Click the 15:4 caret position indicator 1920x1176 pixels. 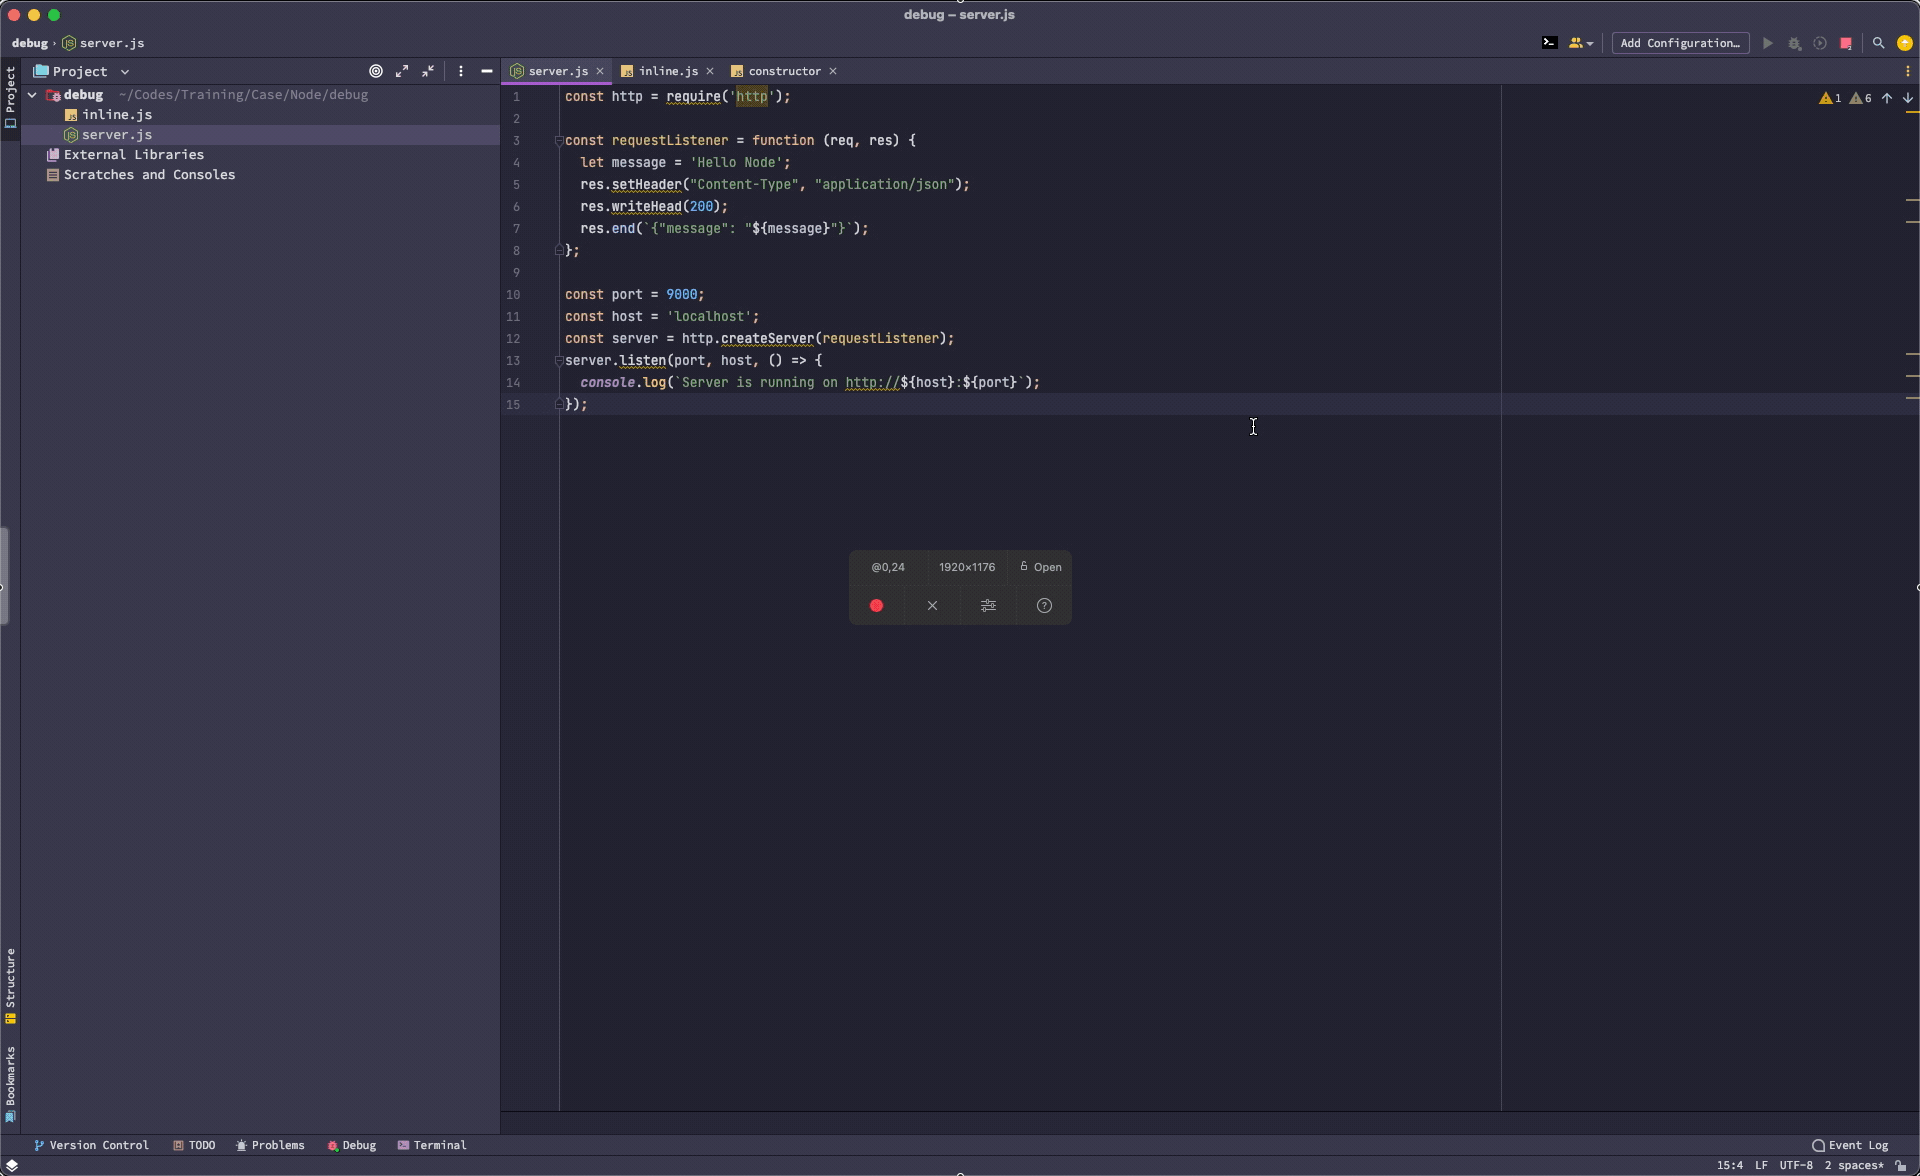click(x=1728, y=1166)
